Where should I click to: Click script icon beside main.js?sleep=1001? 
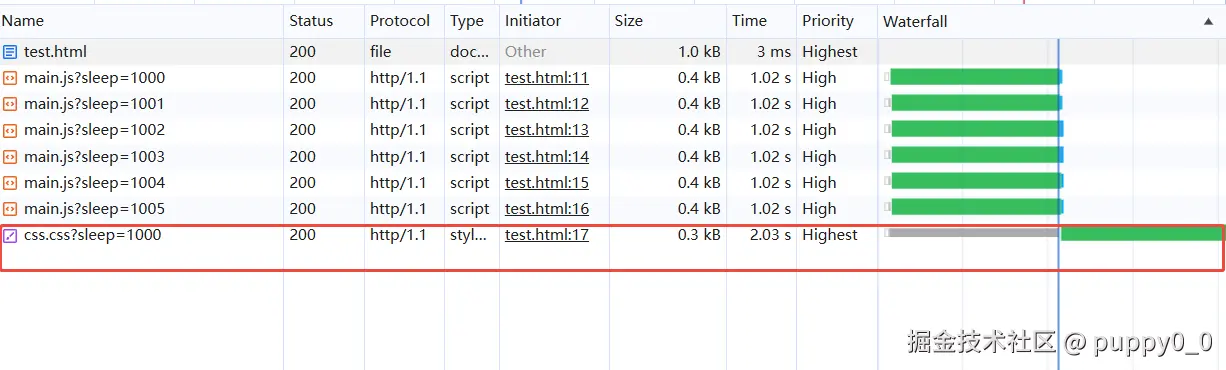pyautogui.click(x=10, y=104)
